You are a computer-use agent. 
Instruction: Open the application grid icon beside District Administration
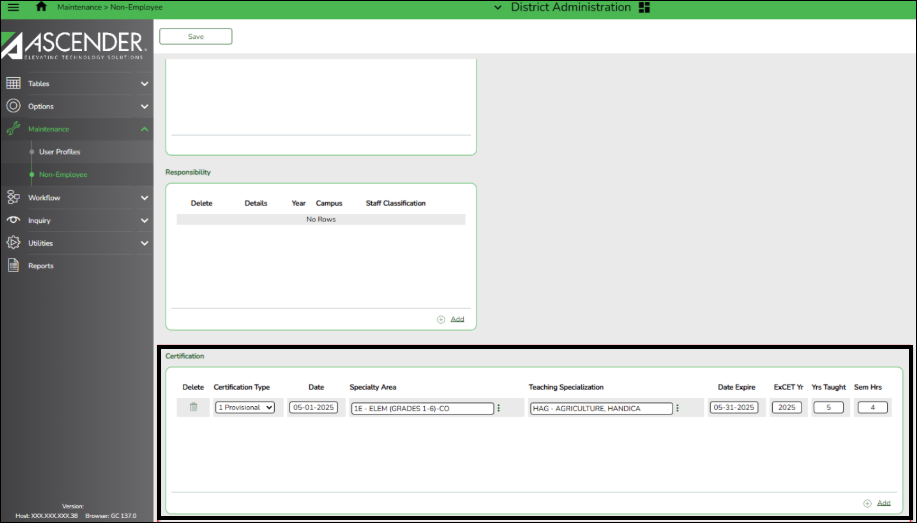click(x=644, y=8)
